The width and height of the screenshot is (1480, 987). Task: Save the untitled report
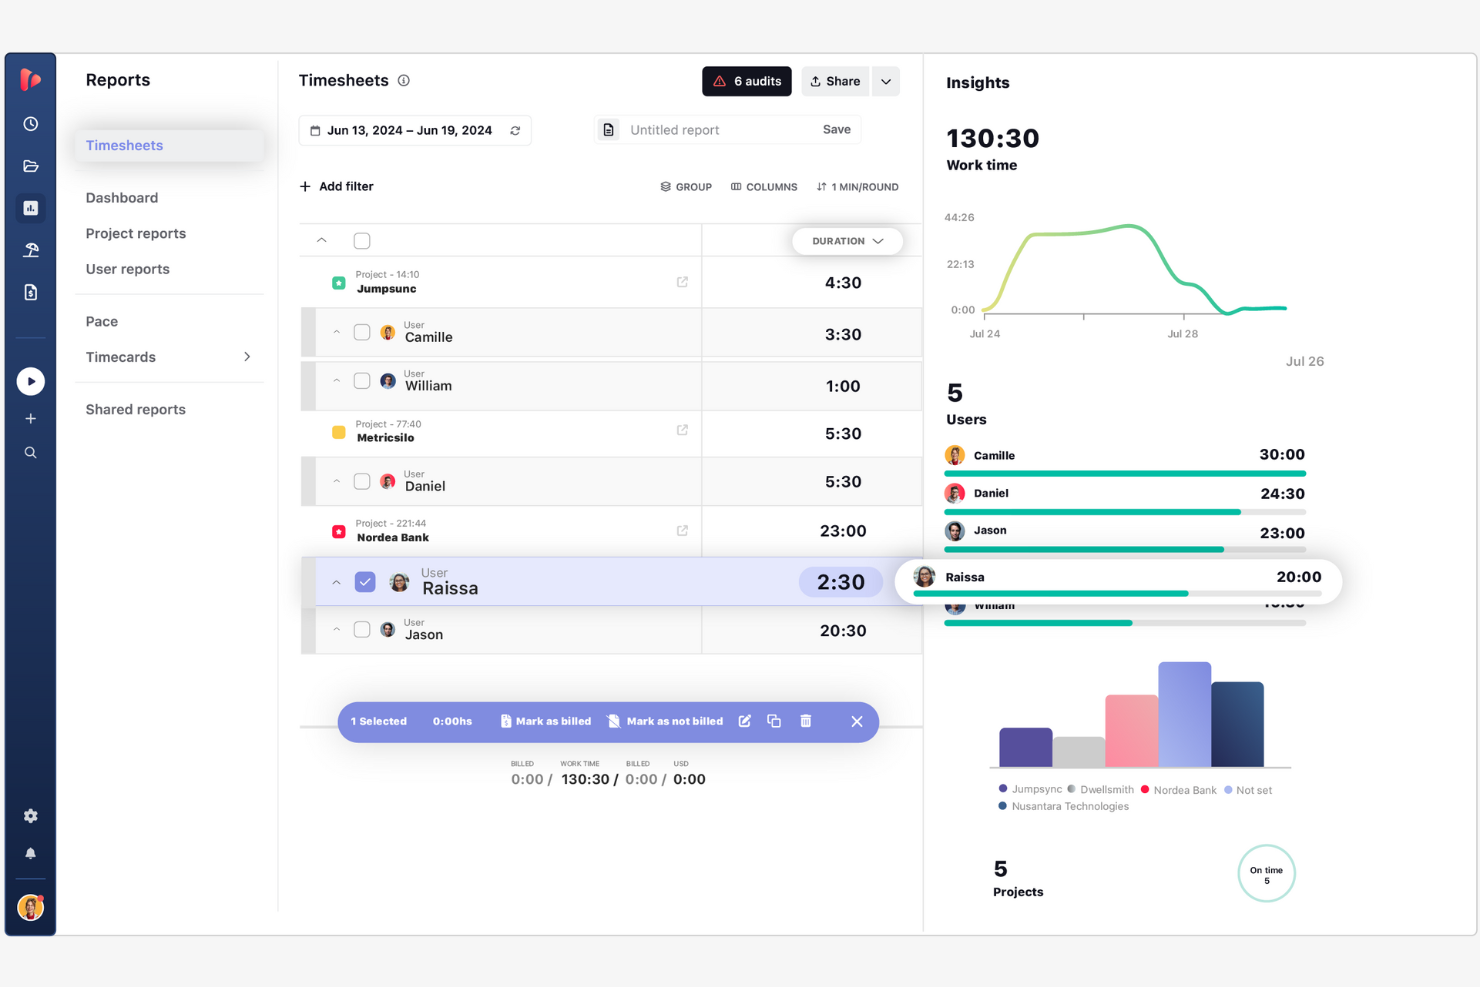(837, 130)
